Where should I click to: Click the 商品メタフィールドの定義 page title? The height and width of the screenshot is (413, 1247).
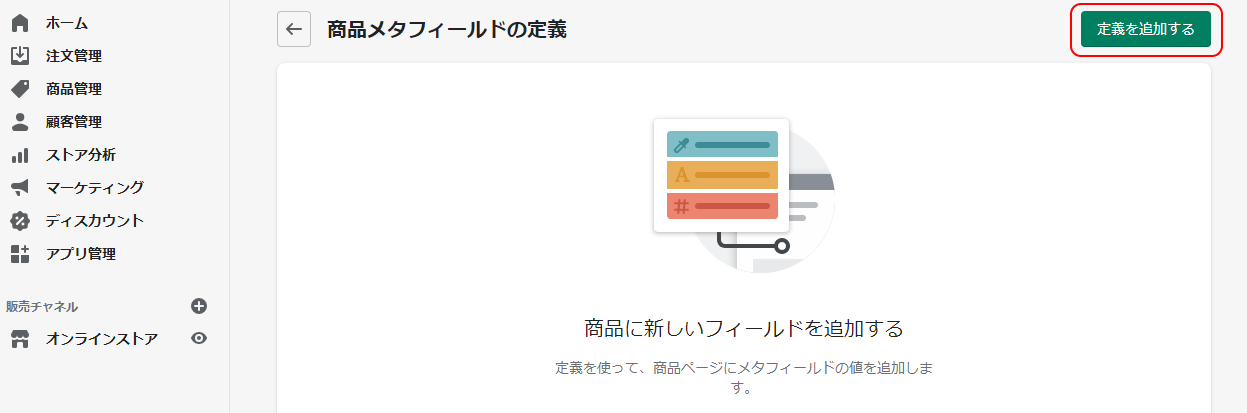(447, 30)
